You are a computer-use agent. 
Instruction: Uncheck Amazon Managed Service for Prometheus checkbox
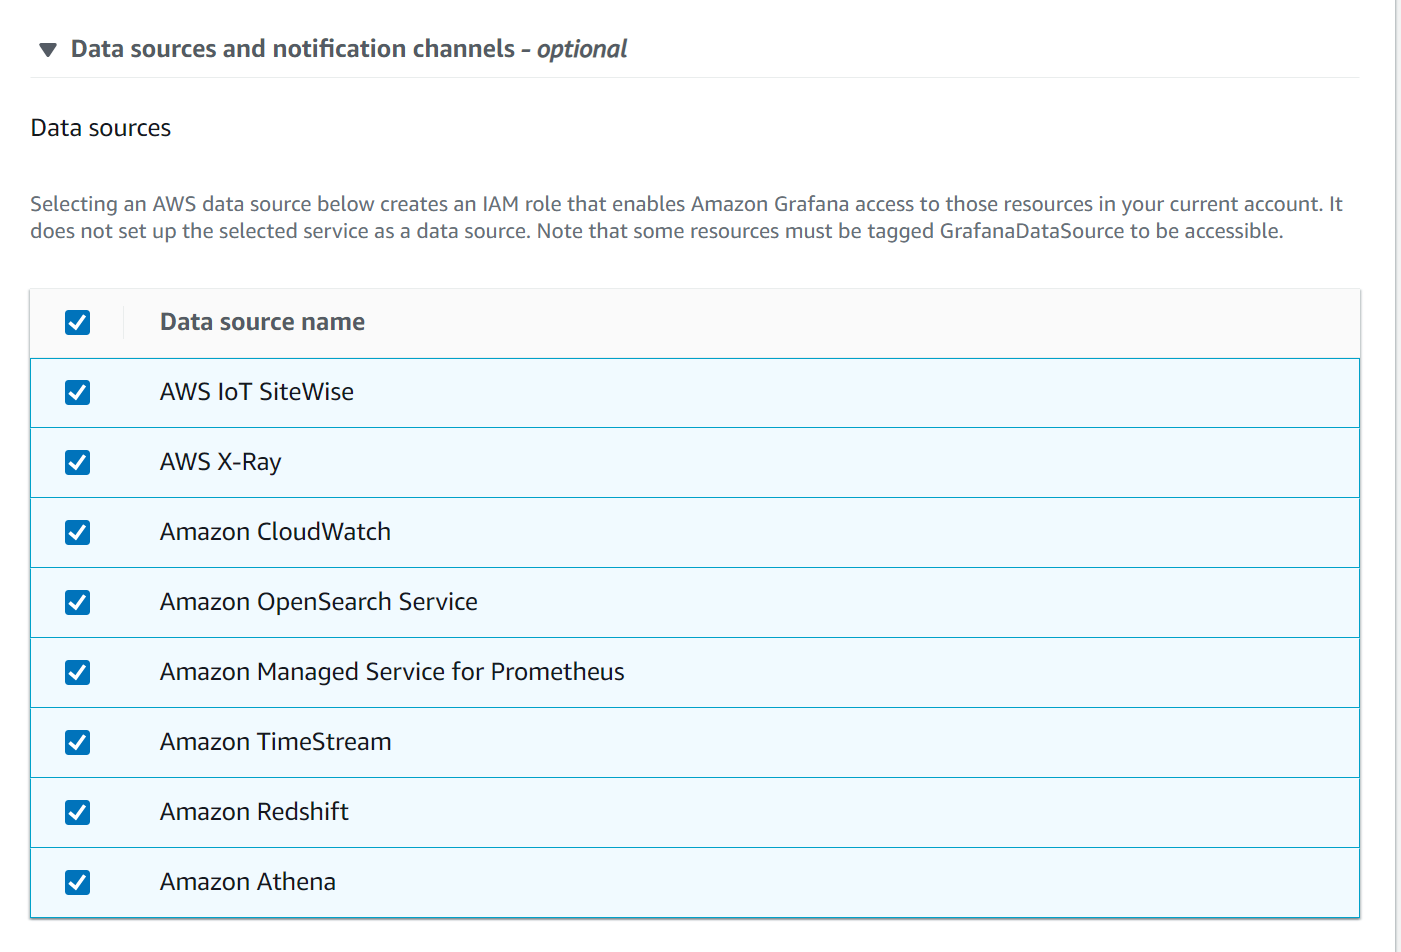(x=77, y=672)
